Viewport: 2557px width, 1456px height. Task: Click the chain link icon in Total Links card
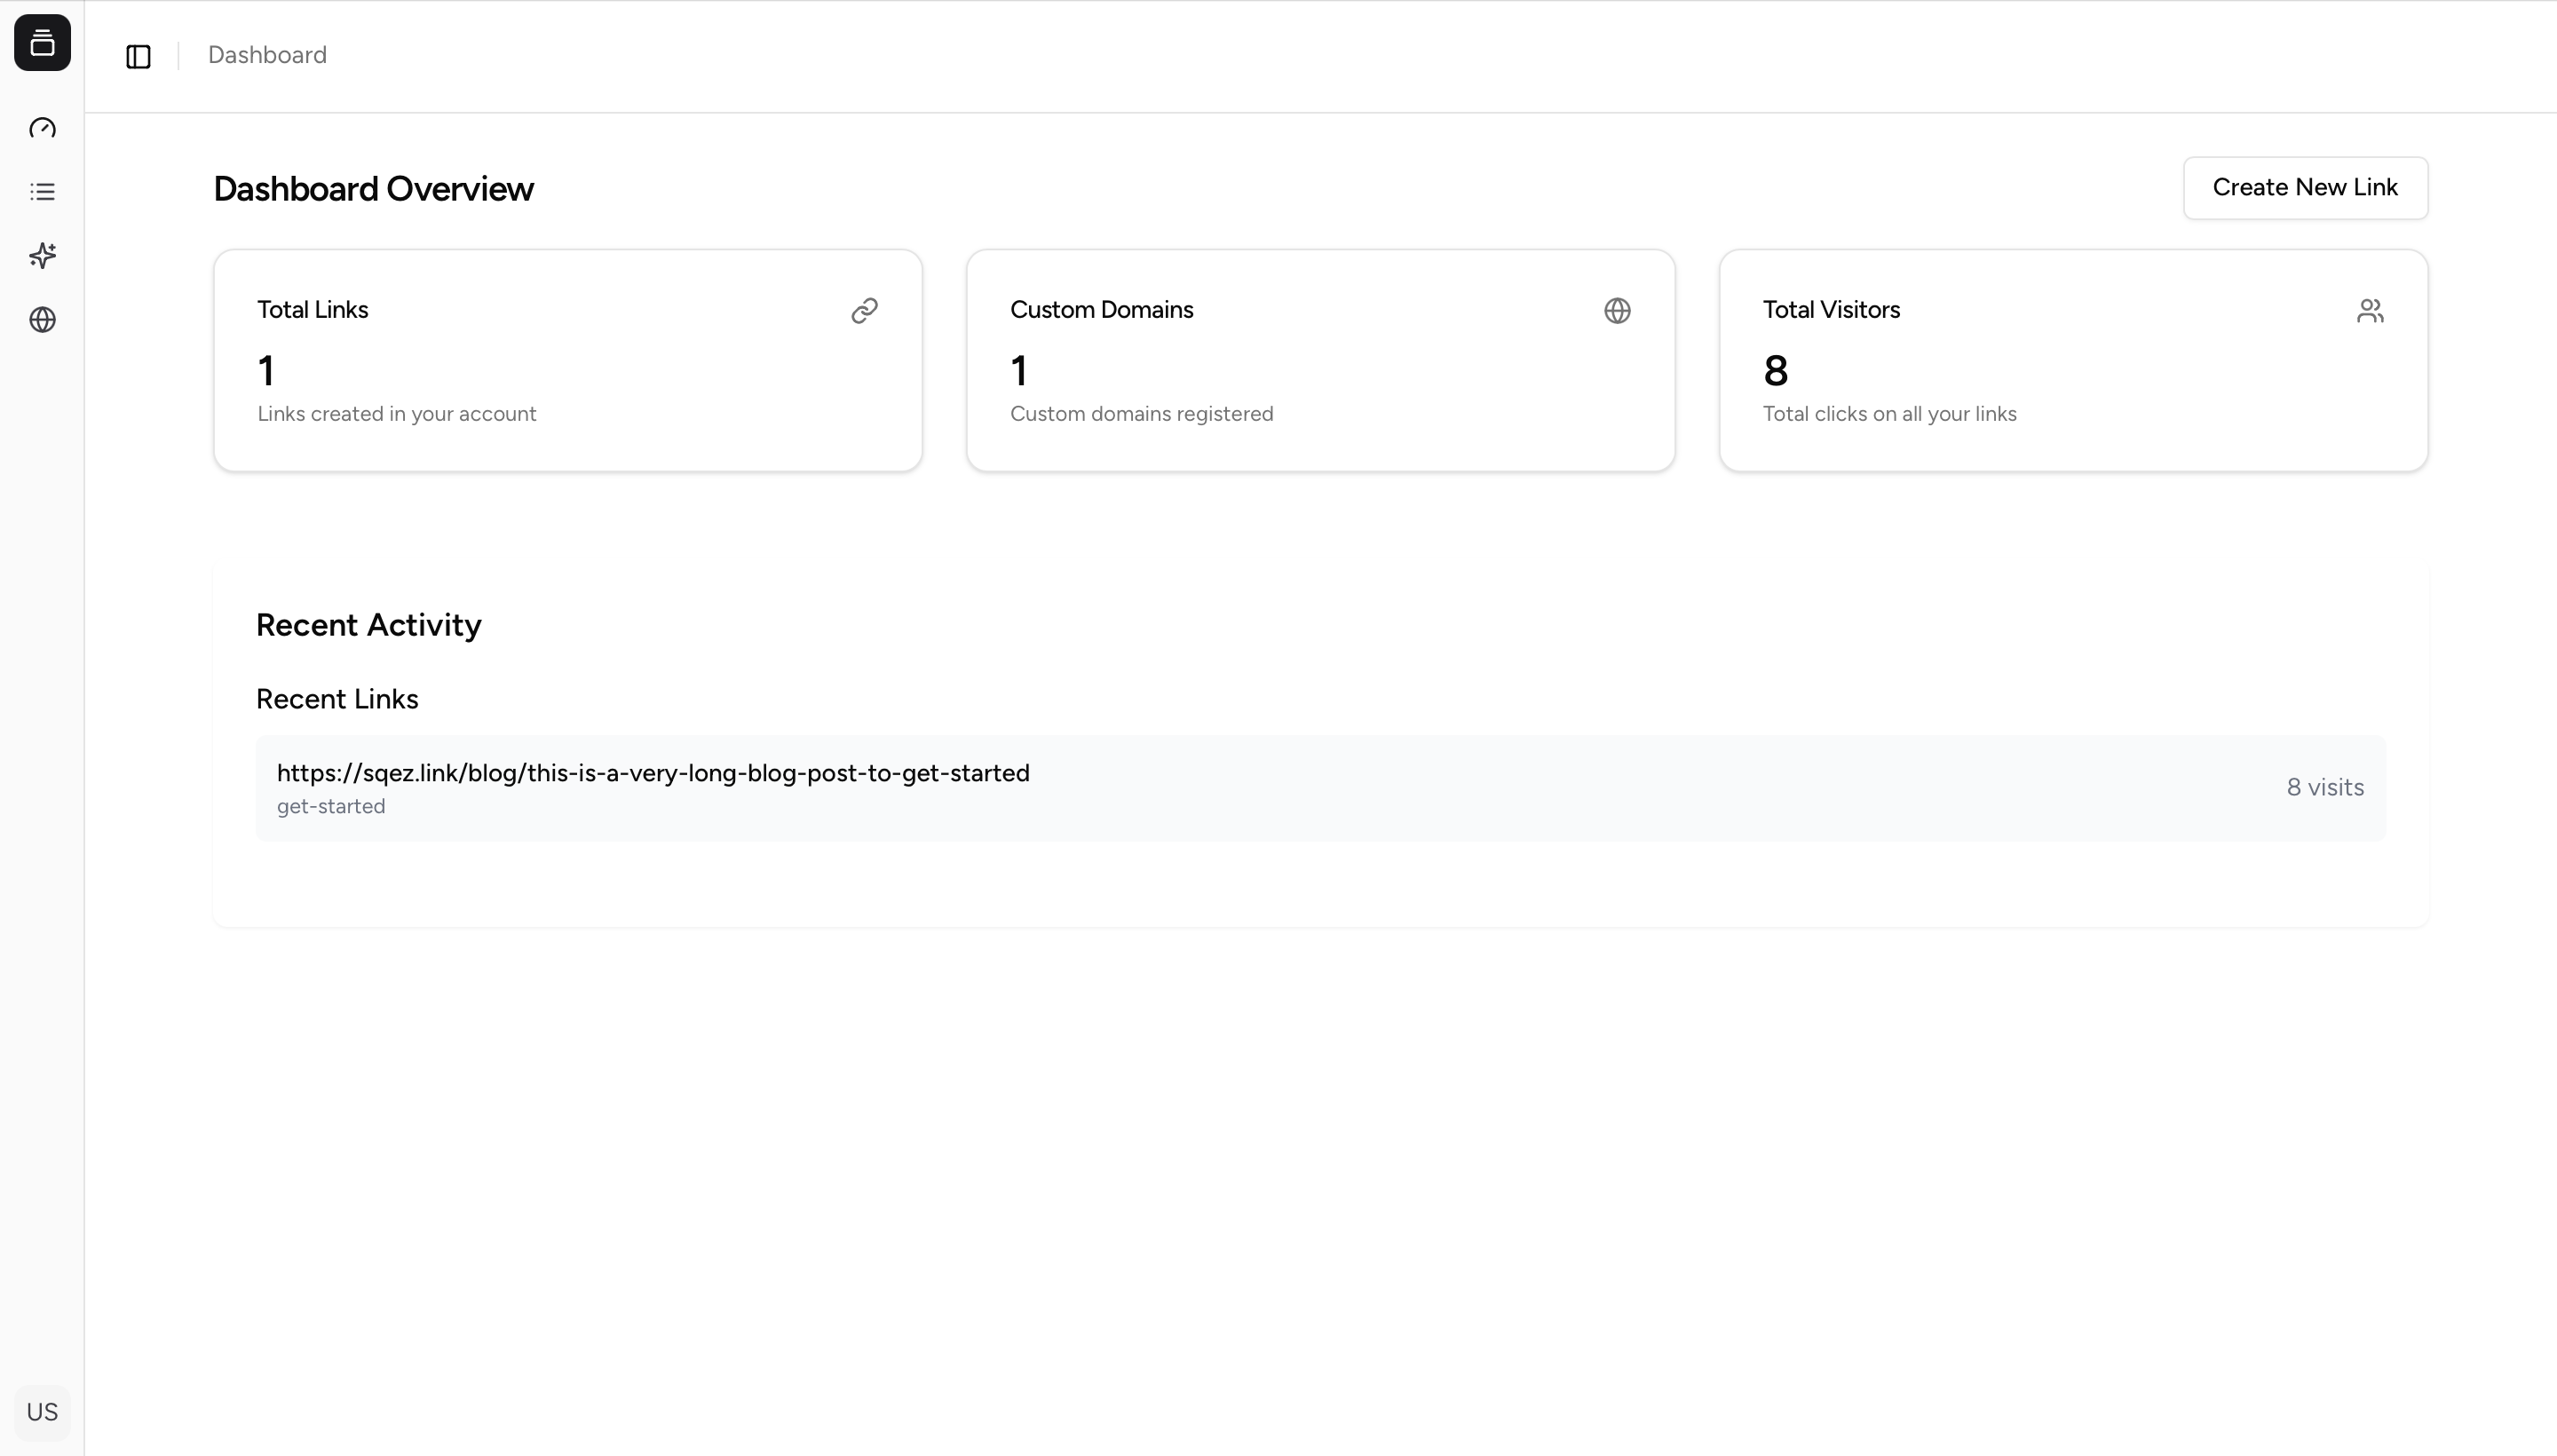click(864, 311)
